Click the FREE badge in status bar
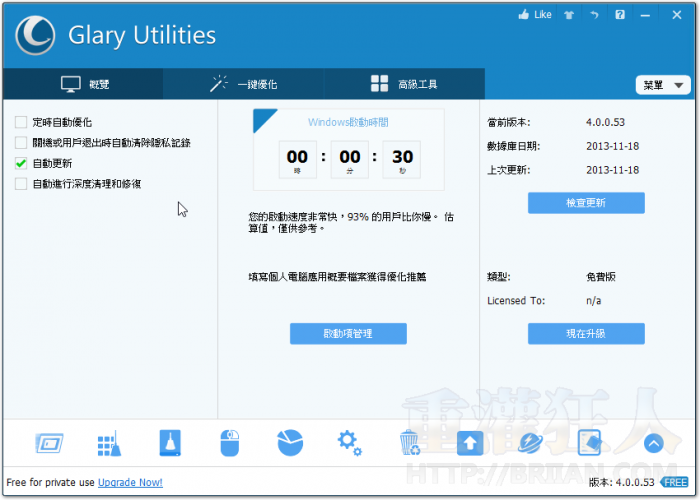 675,482
